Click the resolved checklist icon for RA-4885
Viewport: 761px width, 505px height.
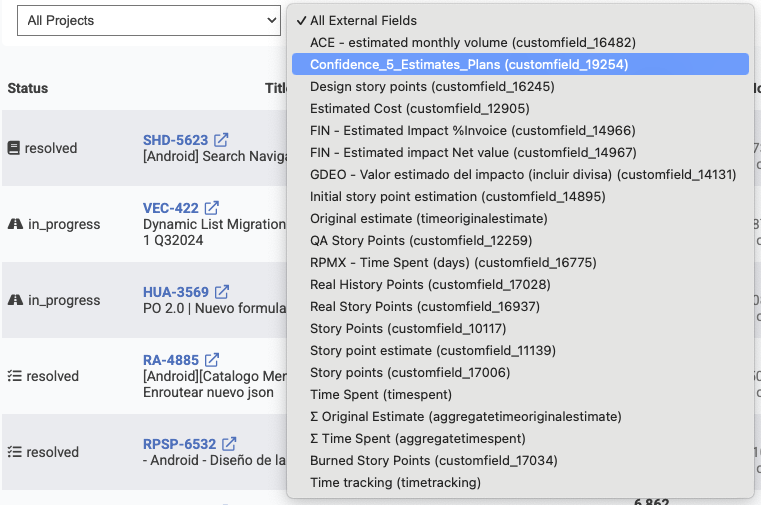[x=14, y=376]
